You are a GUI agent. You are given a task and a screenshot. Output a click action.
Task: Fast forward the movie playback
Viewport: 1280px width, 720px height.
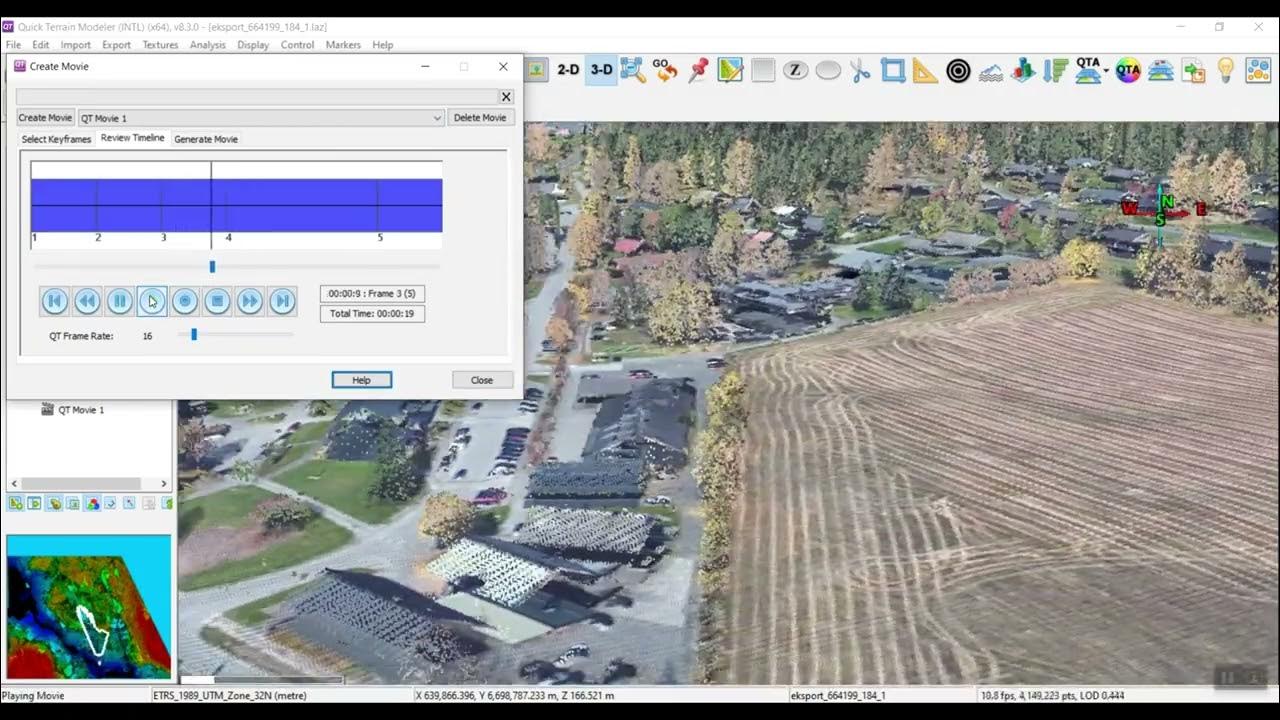(x=250, y=301)
